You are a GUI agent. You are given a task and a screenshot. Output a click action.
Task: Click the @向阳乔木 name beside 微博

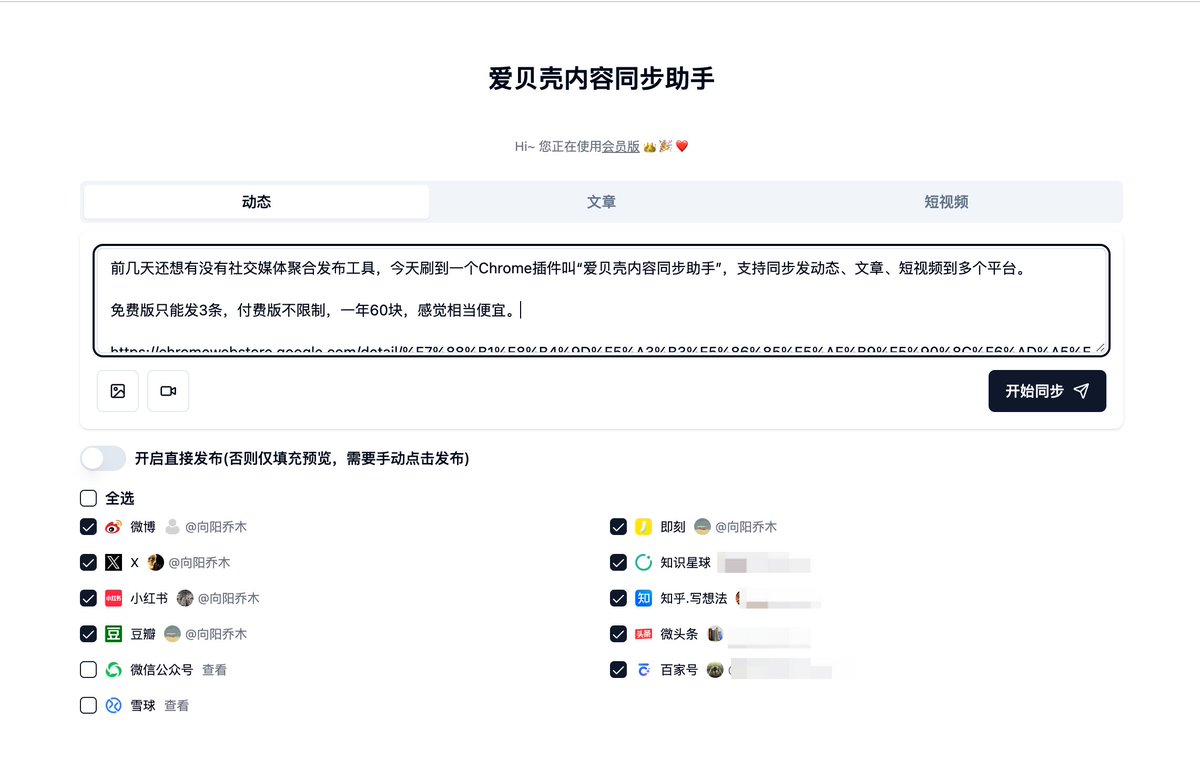pyautogui.click(x=215, y=527)
